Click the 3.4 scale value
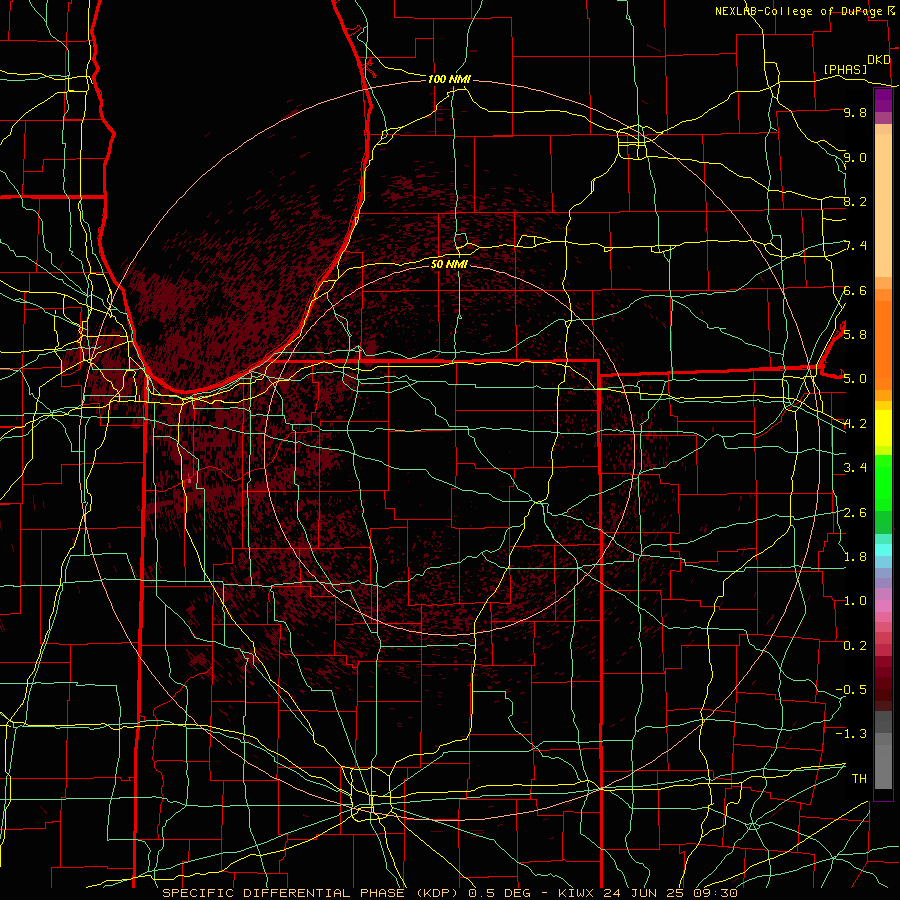The image size is (900, 900). pos(855,468)
